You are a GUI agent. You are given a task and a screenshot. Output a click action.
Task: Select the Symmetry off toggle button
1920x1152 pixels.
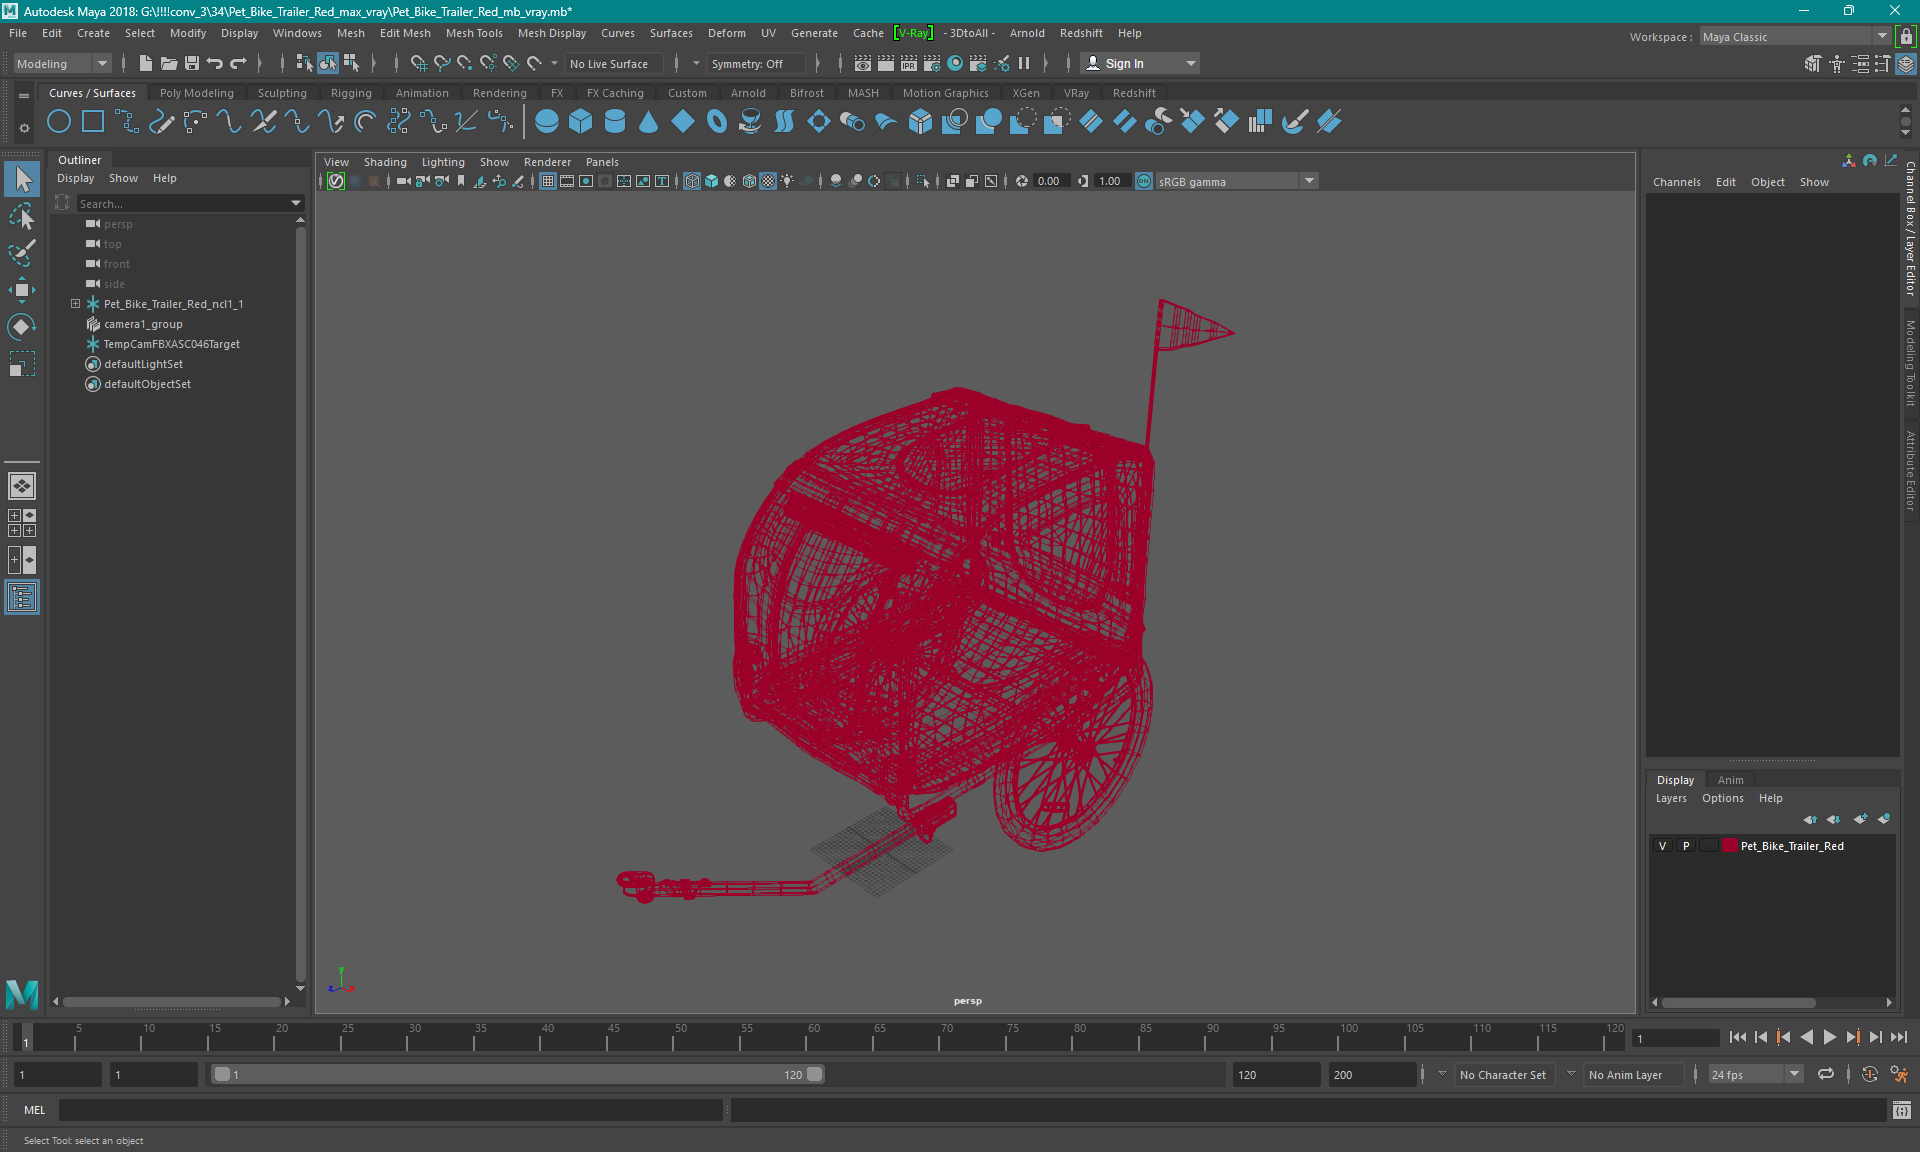pyautogui.click(x=750, y=63)
